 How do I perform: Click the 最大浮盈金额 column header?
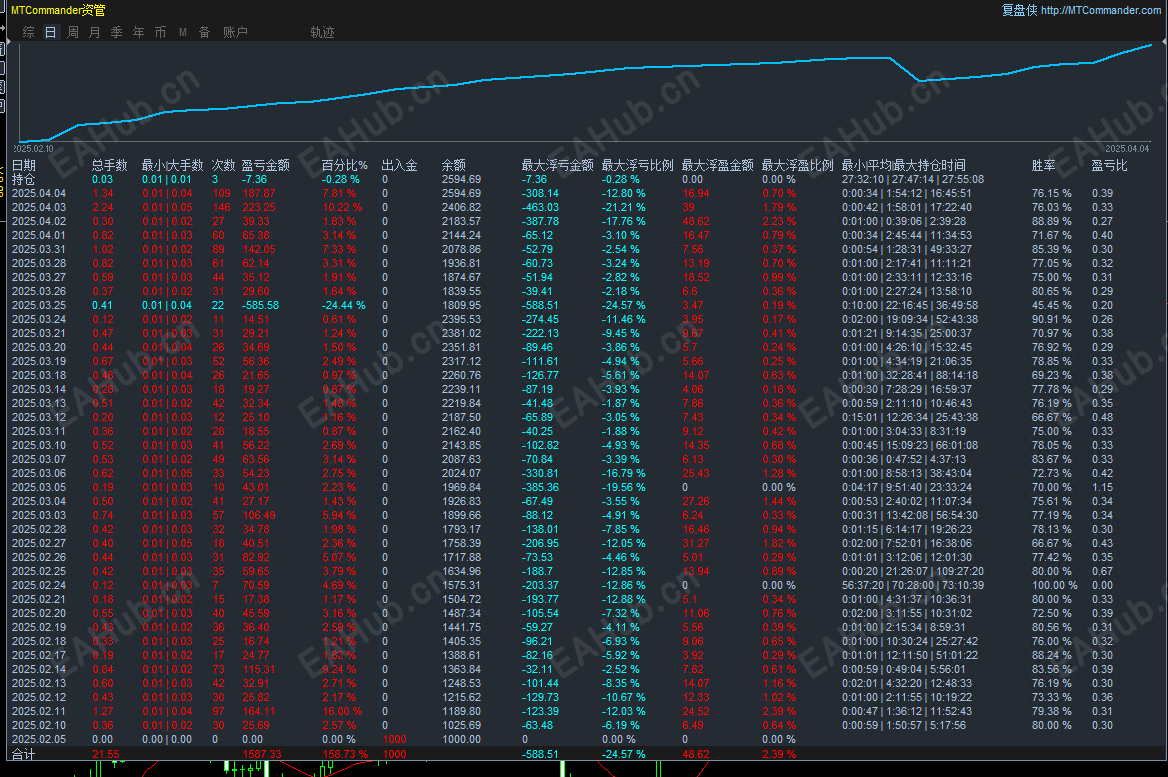coord(717,165)
